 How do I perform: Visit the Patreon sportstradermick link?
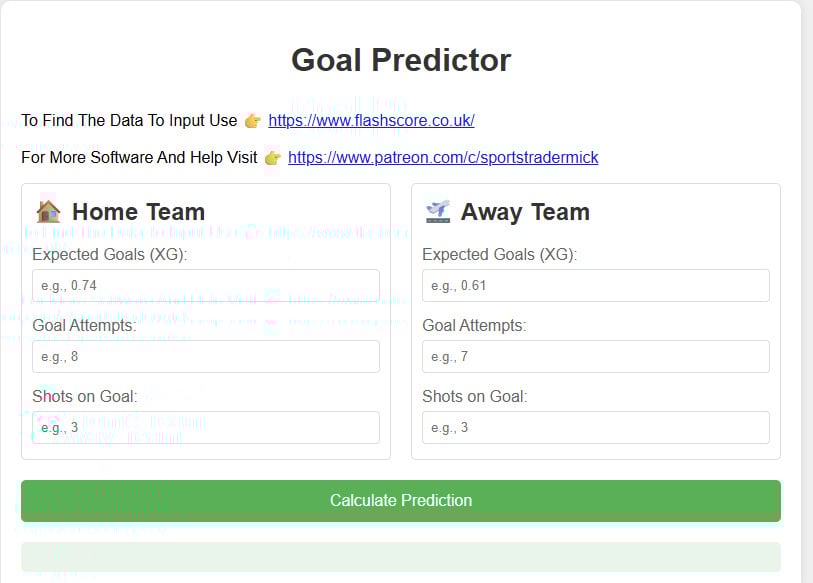pos(443,158)
